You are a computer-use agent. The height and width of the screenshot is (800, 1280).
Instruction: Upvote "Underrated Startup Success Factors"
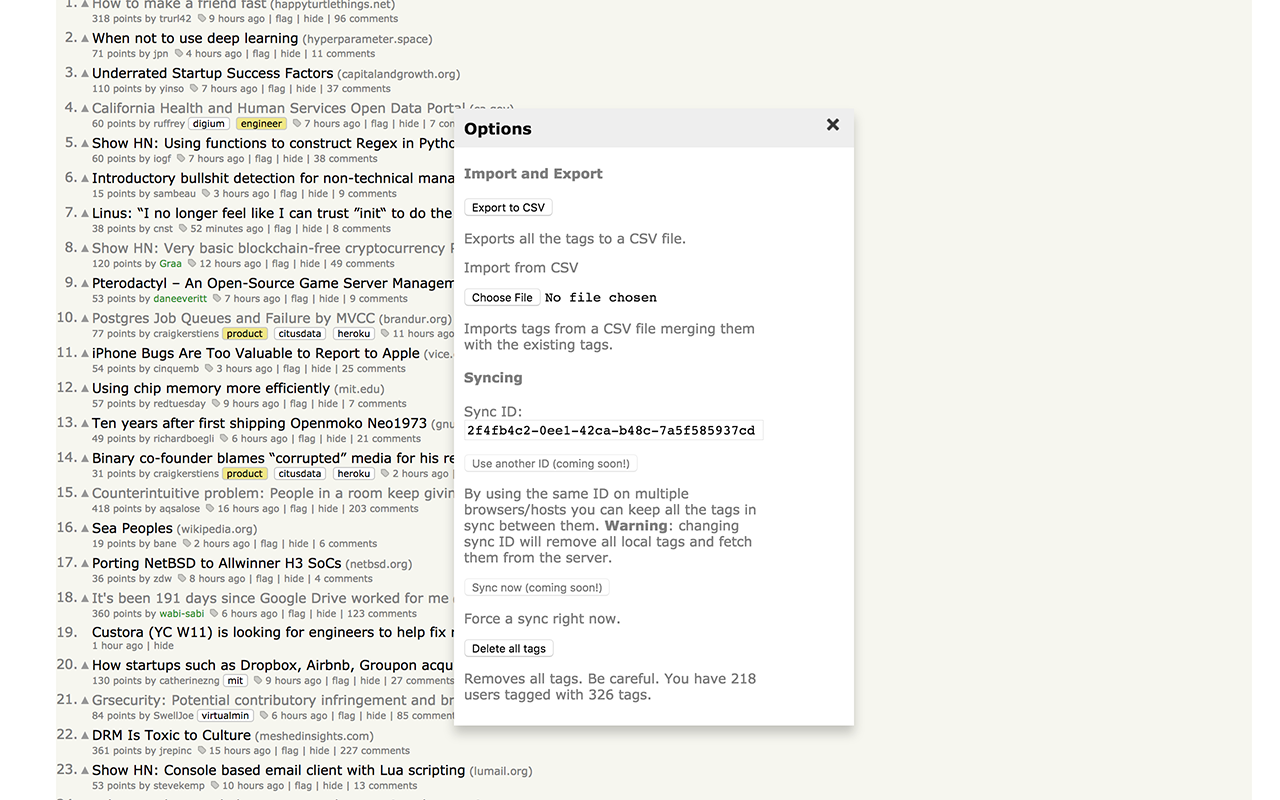pyautogui.click(x=84, y=72)
